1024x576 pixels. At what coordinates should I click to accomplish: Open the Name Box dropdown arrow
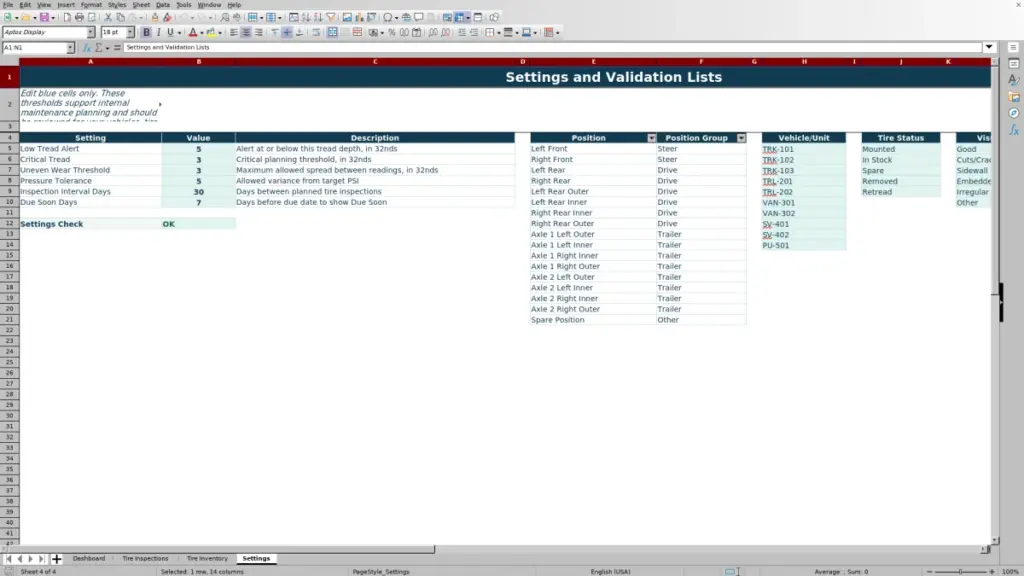coord(70,47)
